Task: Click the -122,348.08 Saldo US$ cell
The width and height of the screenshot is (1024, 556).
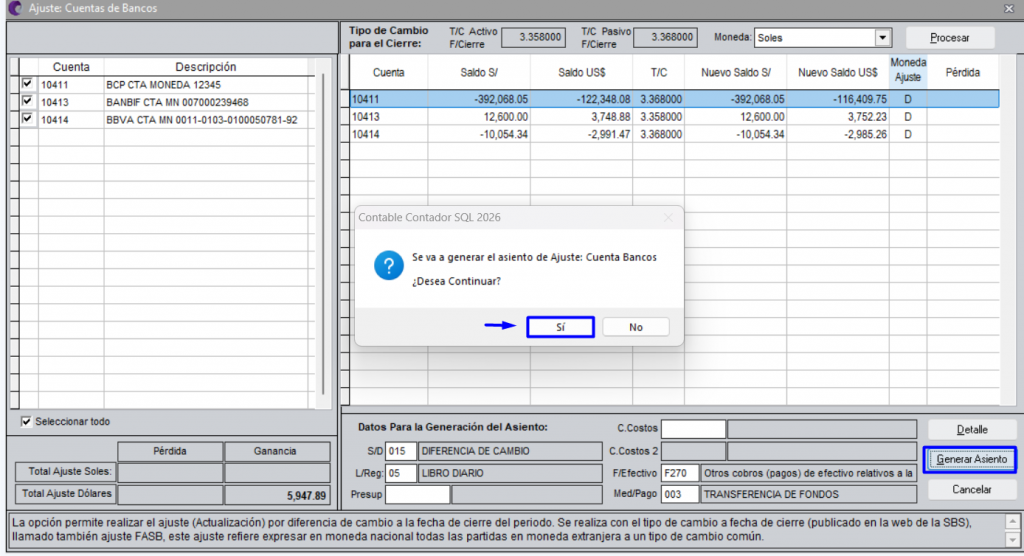Action: (x=581, y=99)
